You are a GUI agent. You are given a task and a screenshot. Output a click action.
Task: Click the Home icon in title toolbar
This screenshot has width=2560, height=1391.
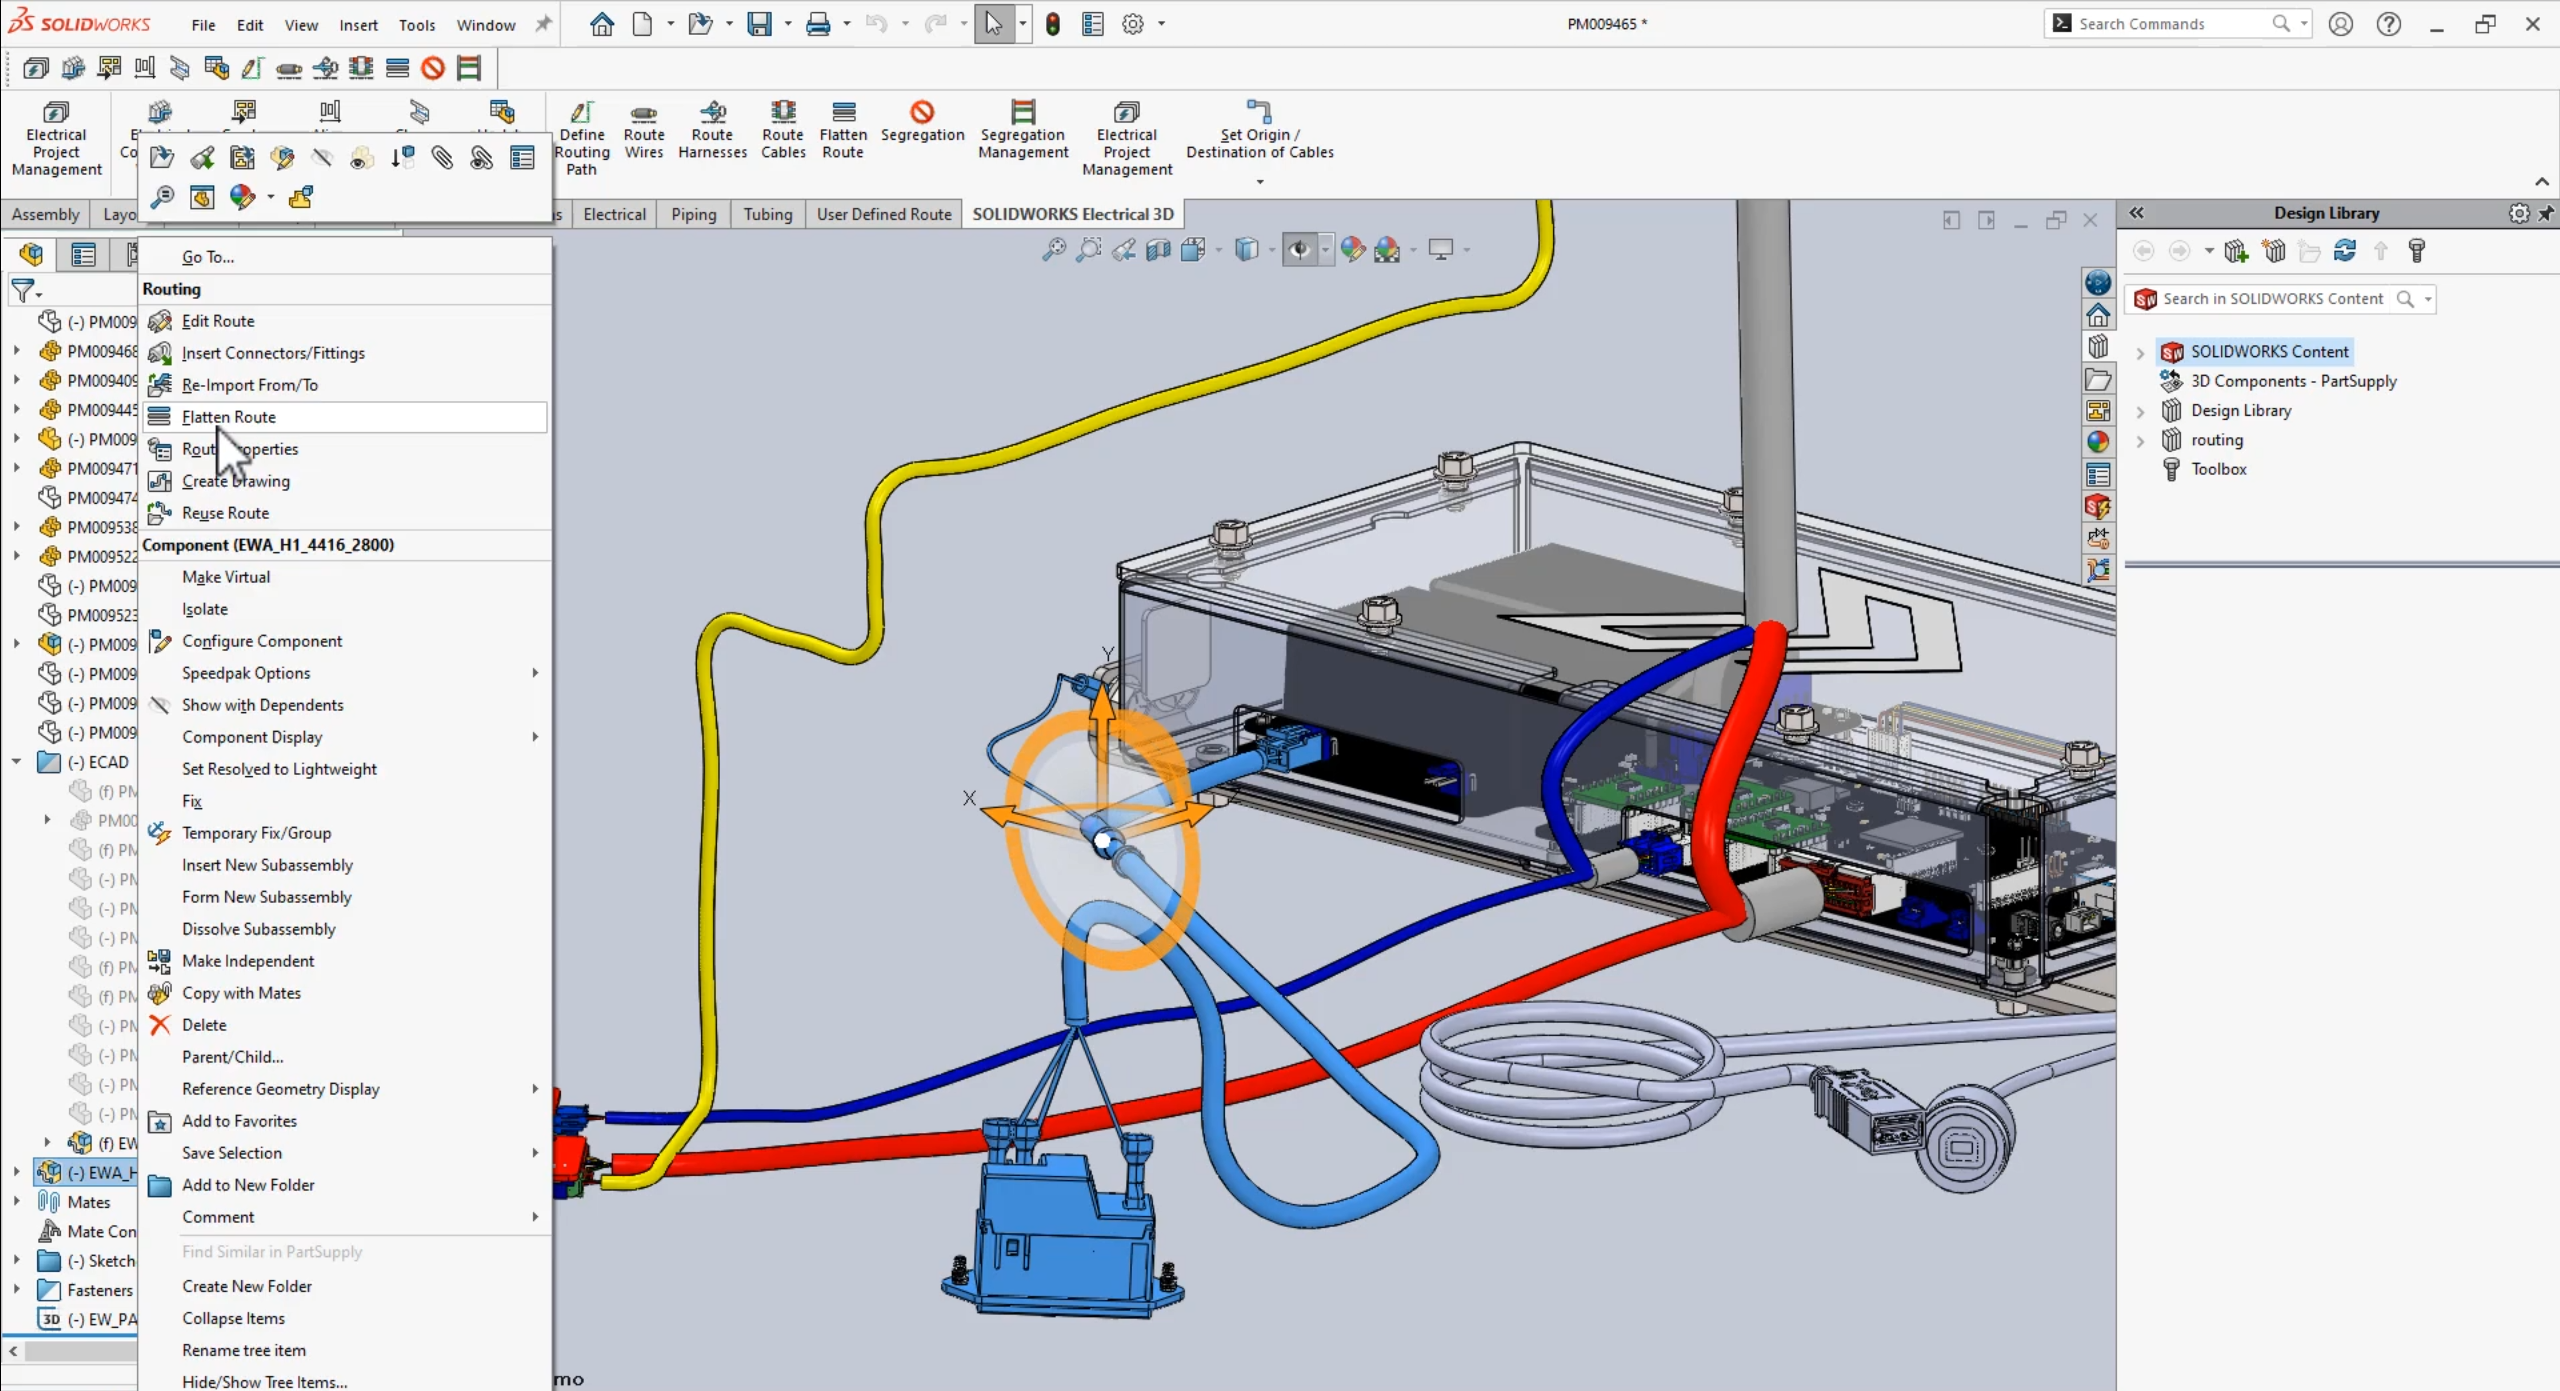click(x=602, y=24)
